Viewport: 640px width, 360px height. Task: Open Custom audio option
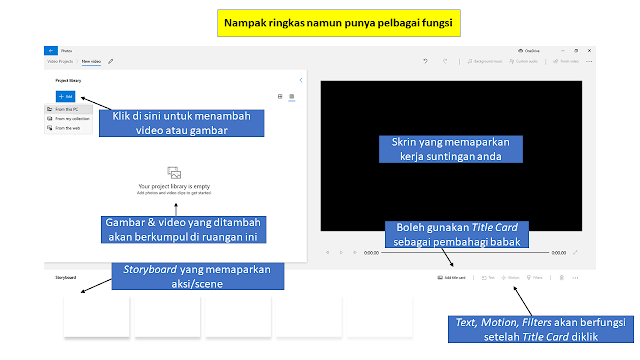[x=523, y=61]
